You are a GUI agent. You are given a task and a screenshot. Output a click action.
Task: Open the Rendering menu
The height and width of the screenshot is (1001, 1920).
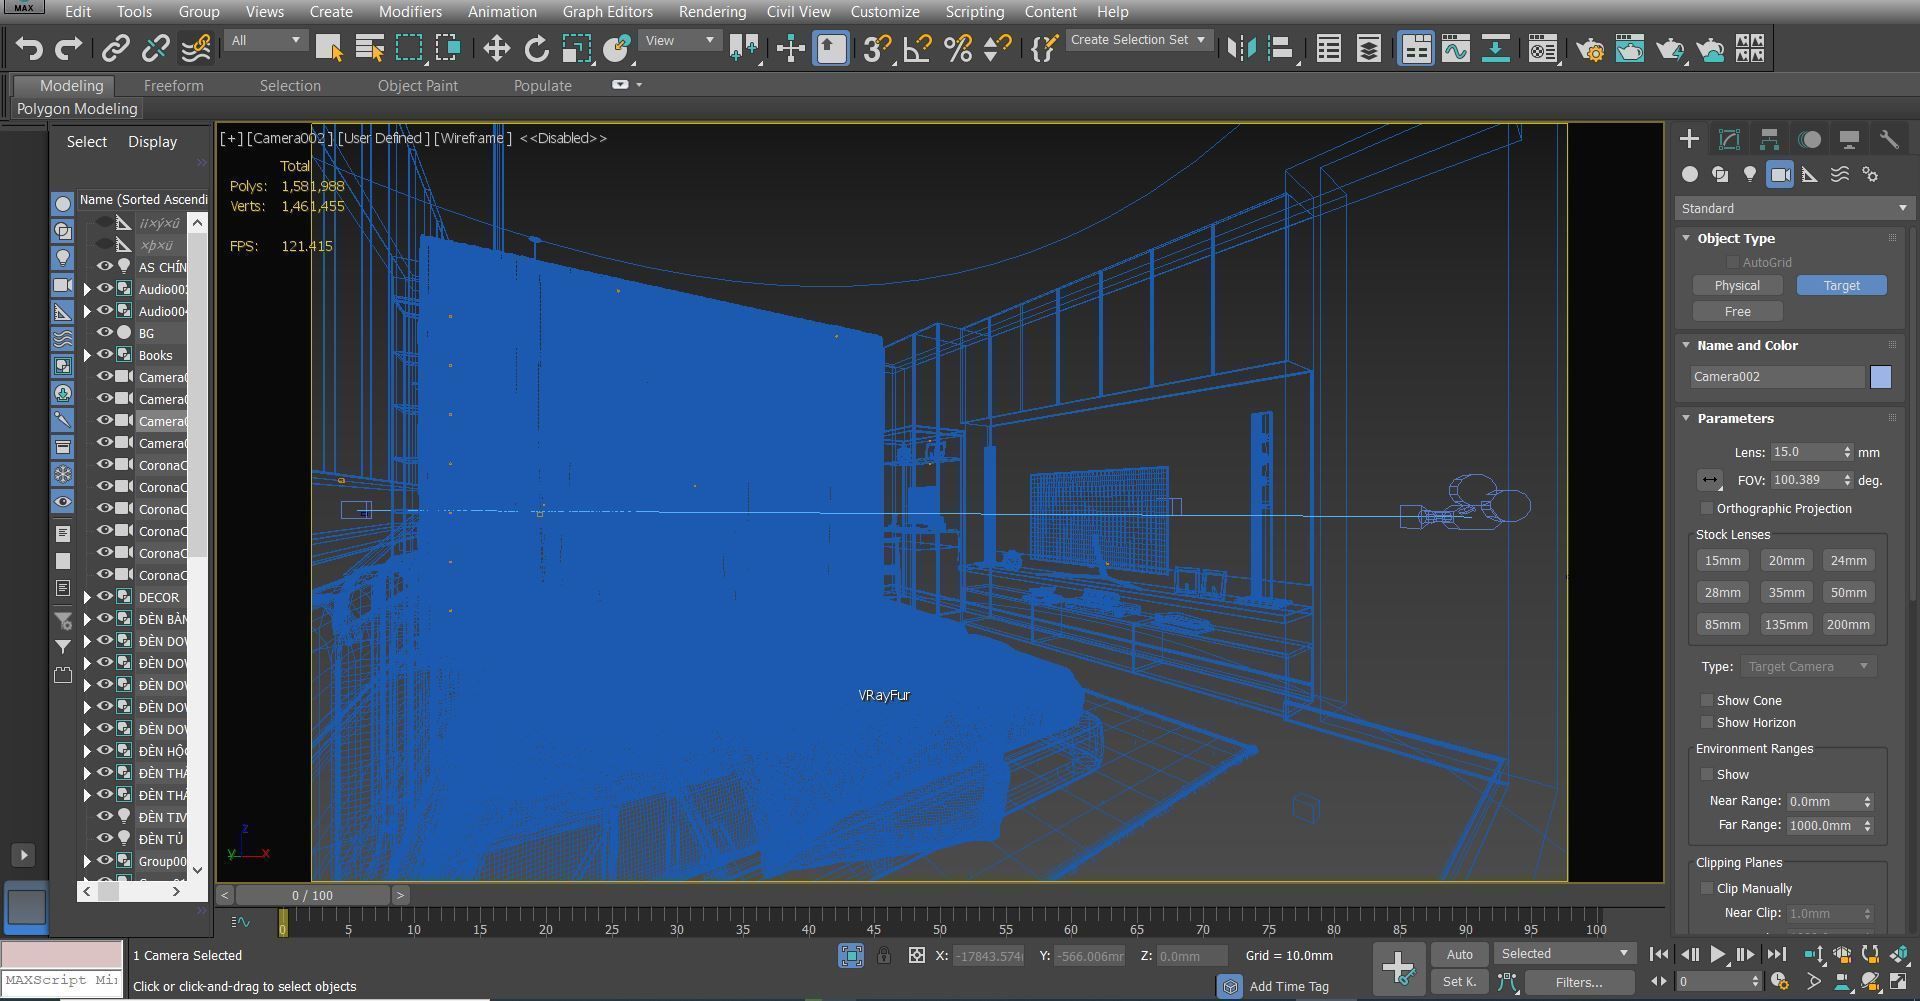point(712,12)
